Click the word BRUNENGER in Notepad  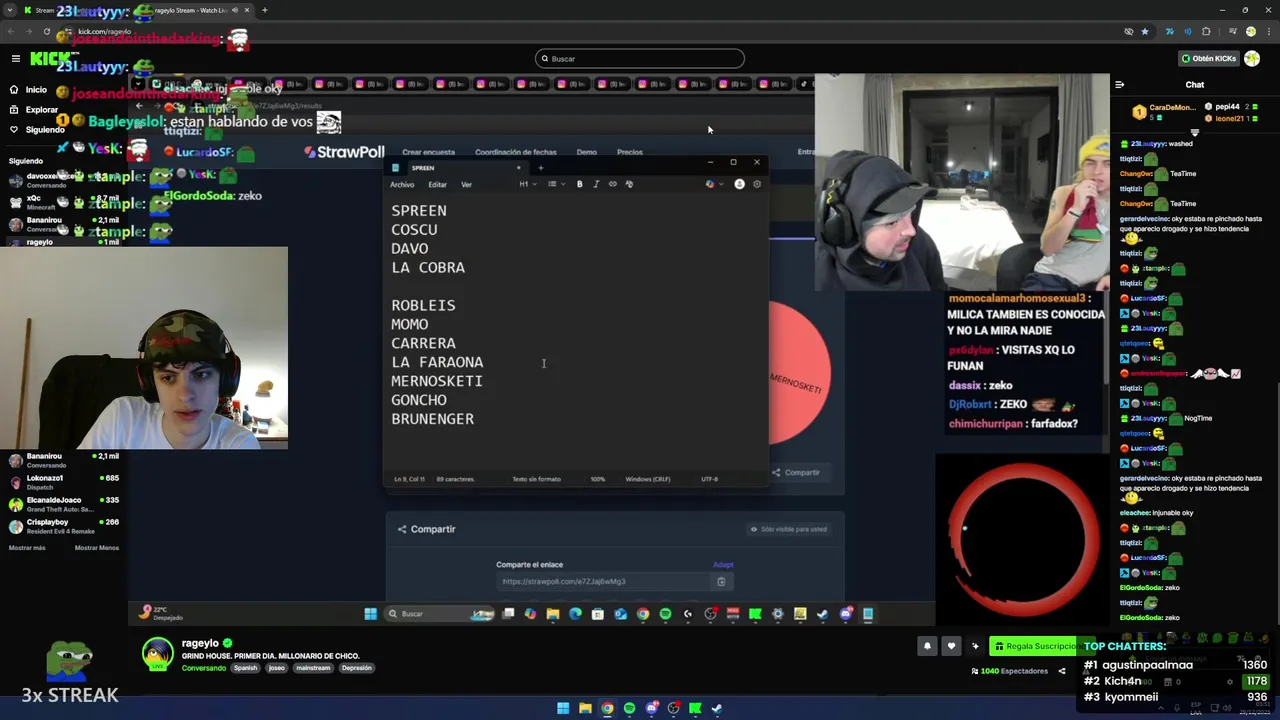coord(433,419)
